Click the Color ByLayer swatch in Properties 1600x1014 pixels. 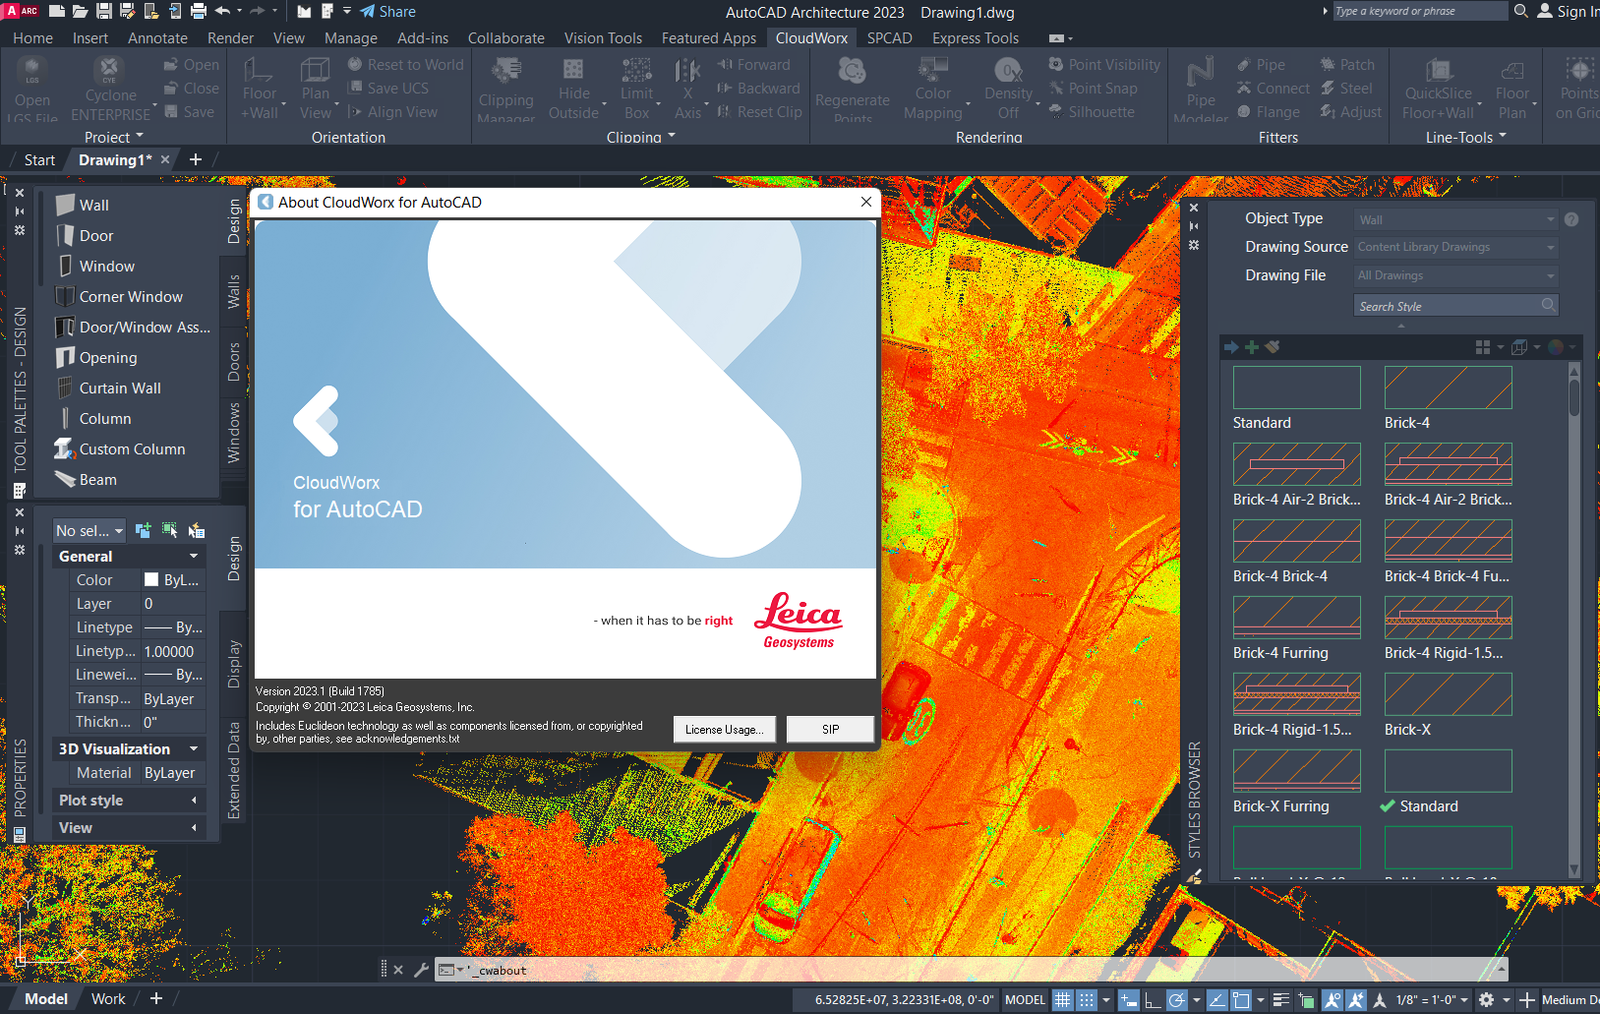coord(151,580)
